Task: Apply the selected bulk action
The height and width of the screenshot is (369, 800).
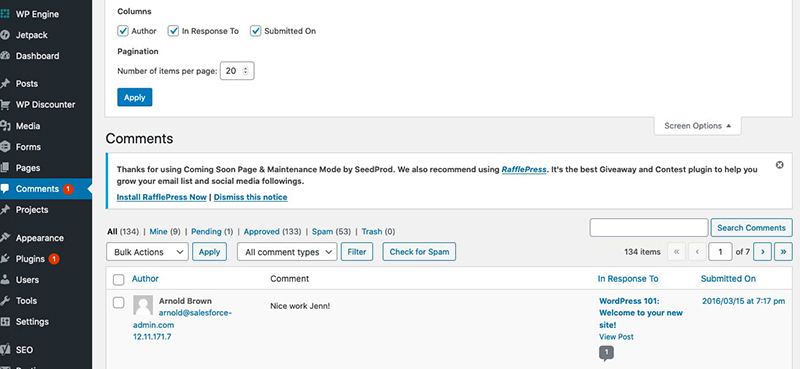Action: click(x=209, y=252)
